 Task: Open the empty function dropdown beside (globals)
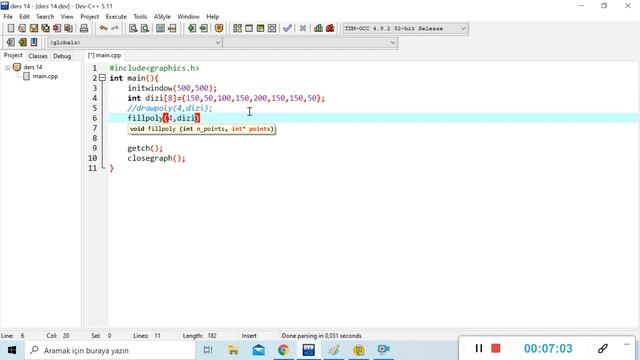tap(392, 42)
